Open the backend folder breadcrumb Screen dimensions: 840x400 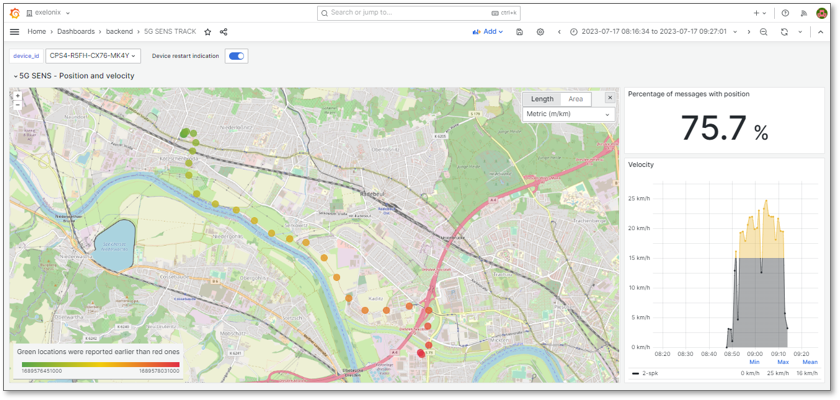click(x=119, y=32)
